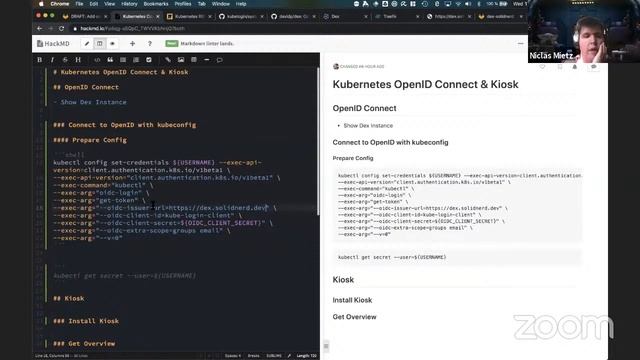
Task: Switch to view-only mode with eye icon
Action: tap(112, 44)
